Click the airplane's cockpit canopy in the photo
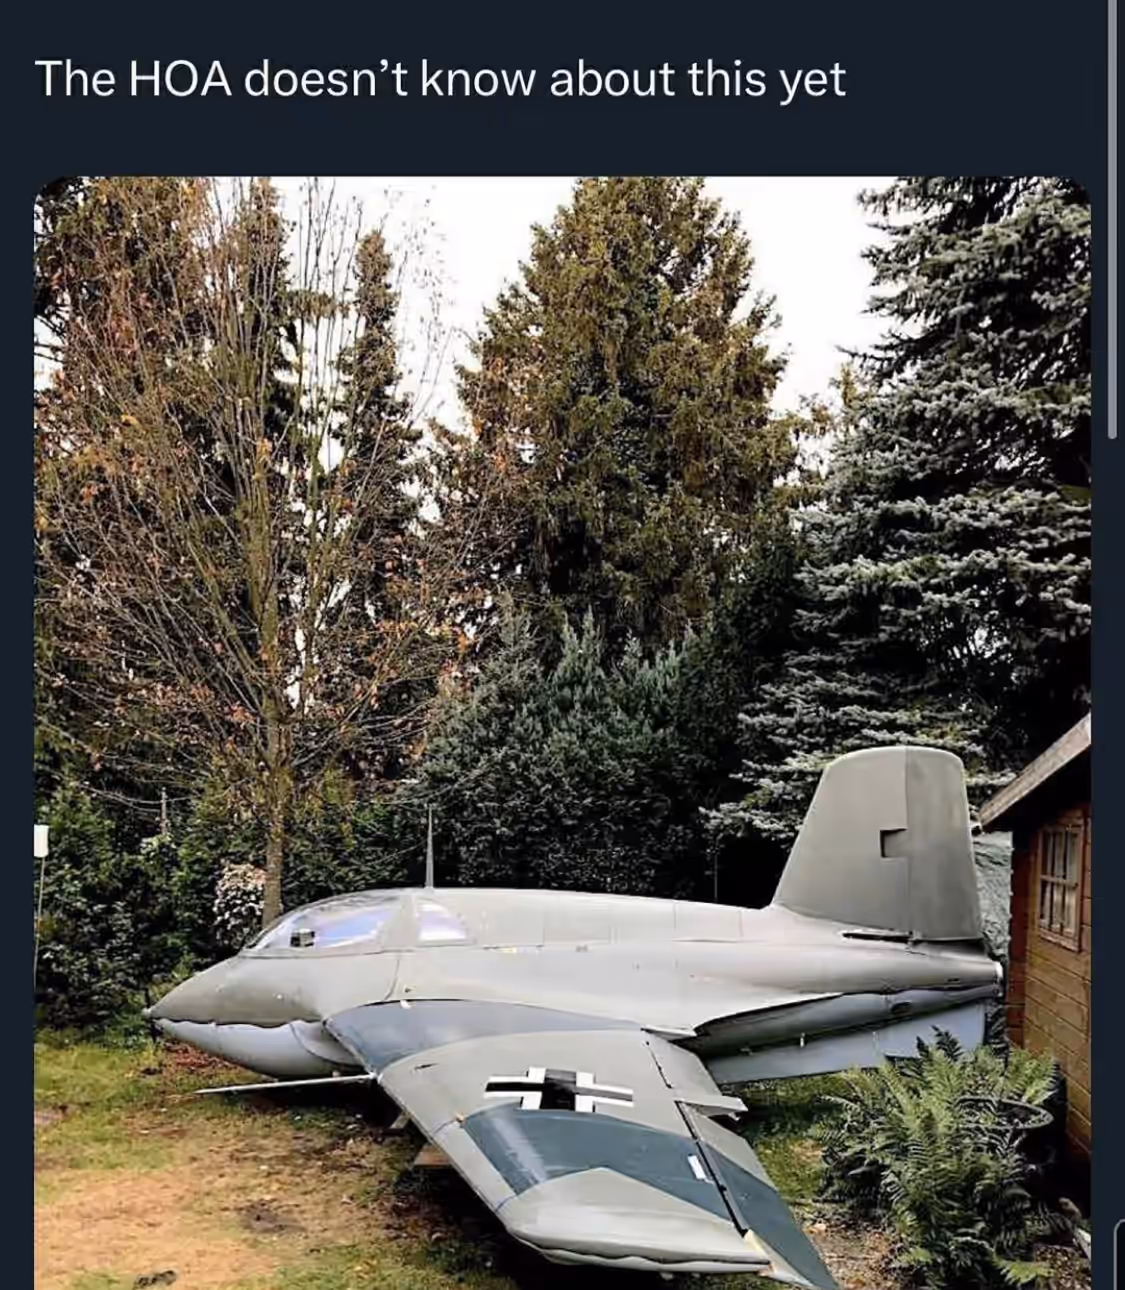This screenshot has height=1290, width=1125. coord(360,922)
